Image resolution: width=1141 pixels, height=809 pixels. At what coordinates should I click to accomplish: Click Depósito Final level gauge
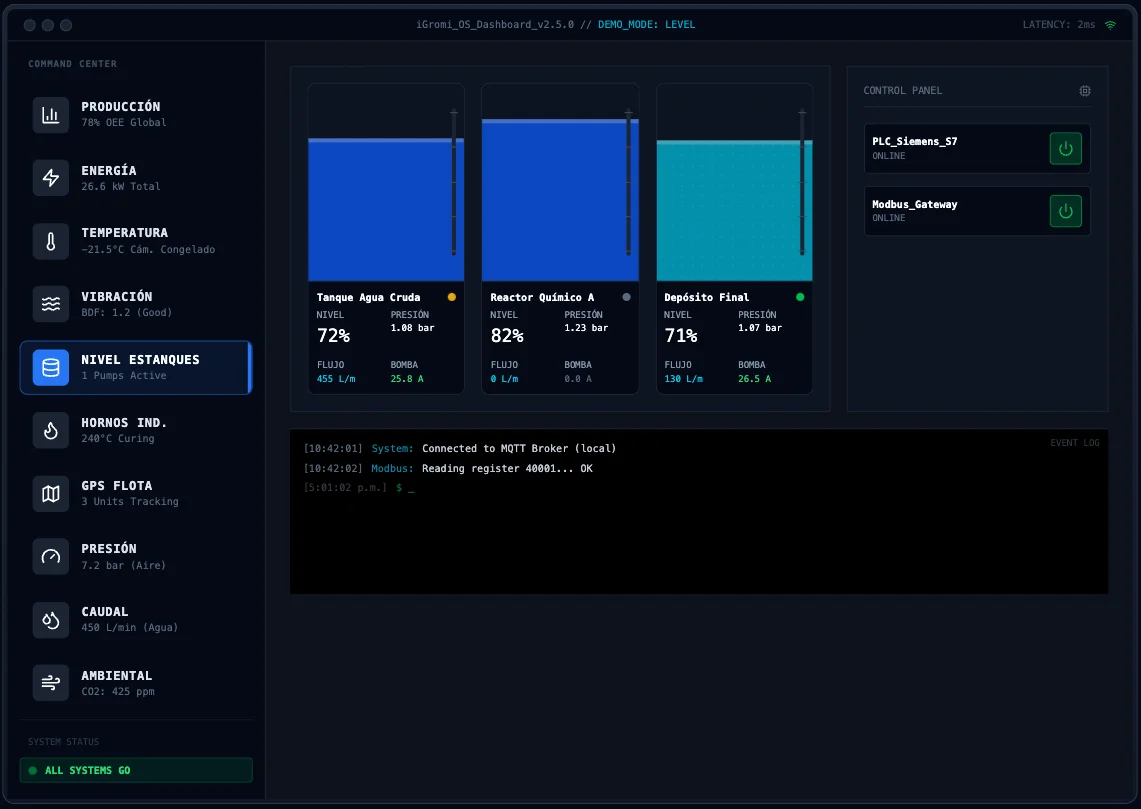click(x=803, y=182)
